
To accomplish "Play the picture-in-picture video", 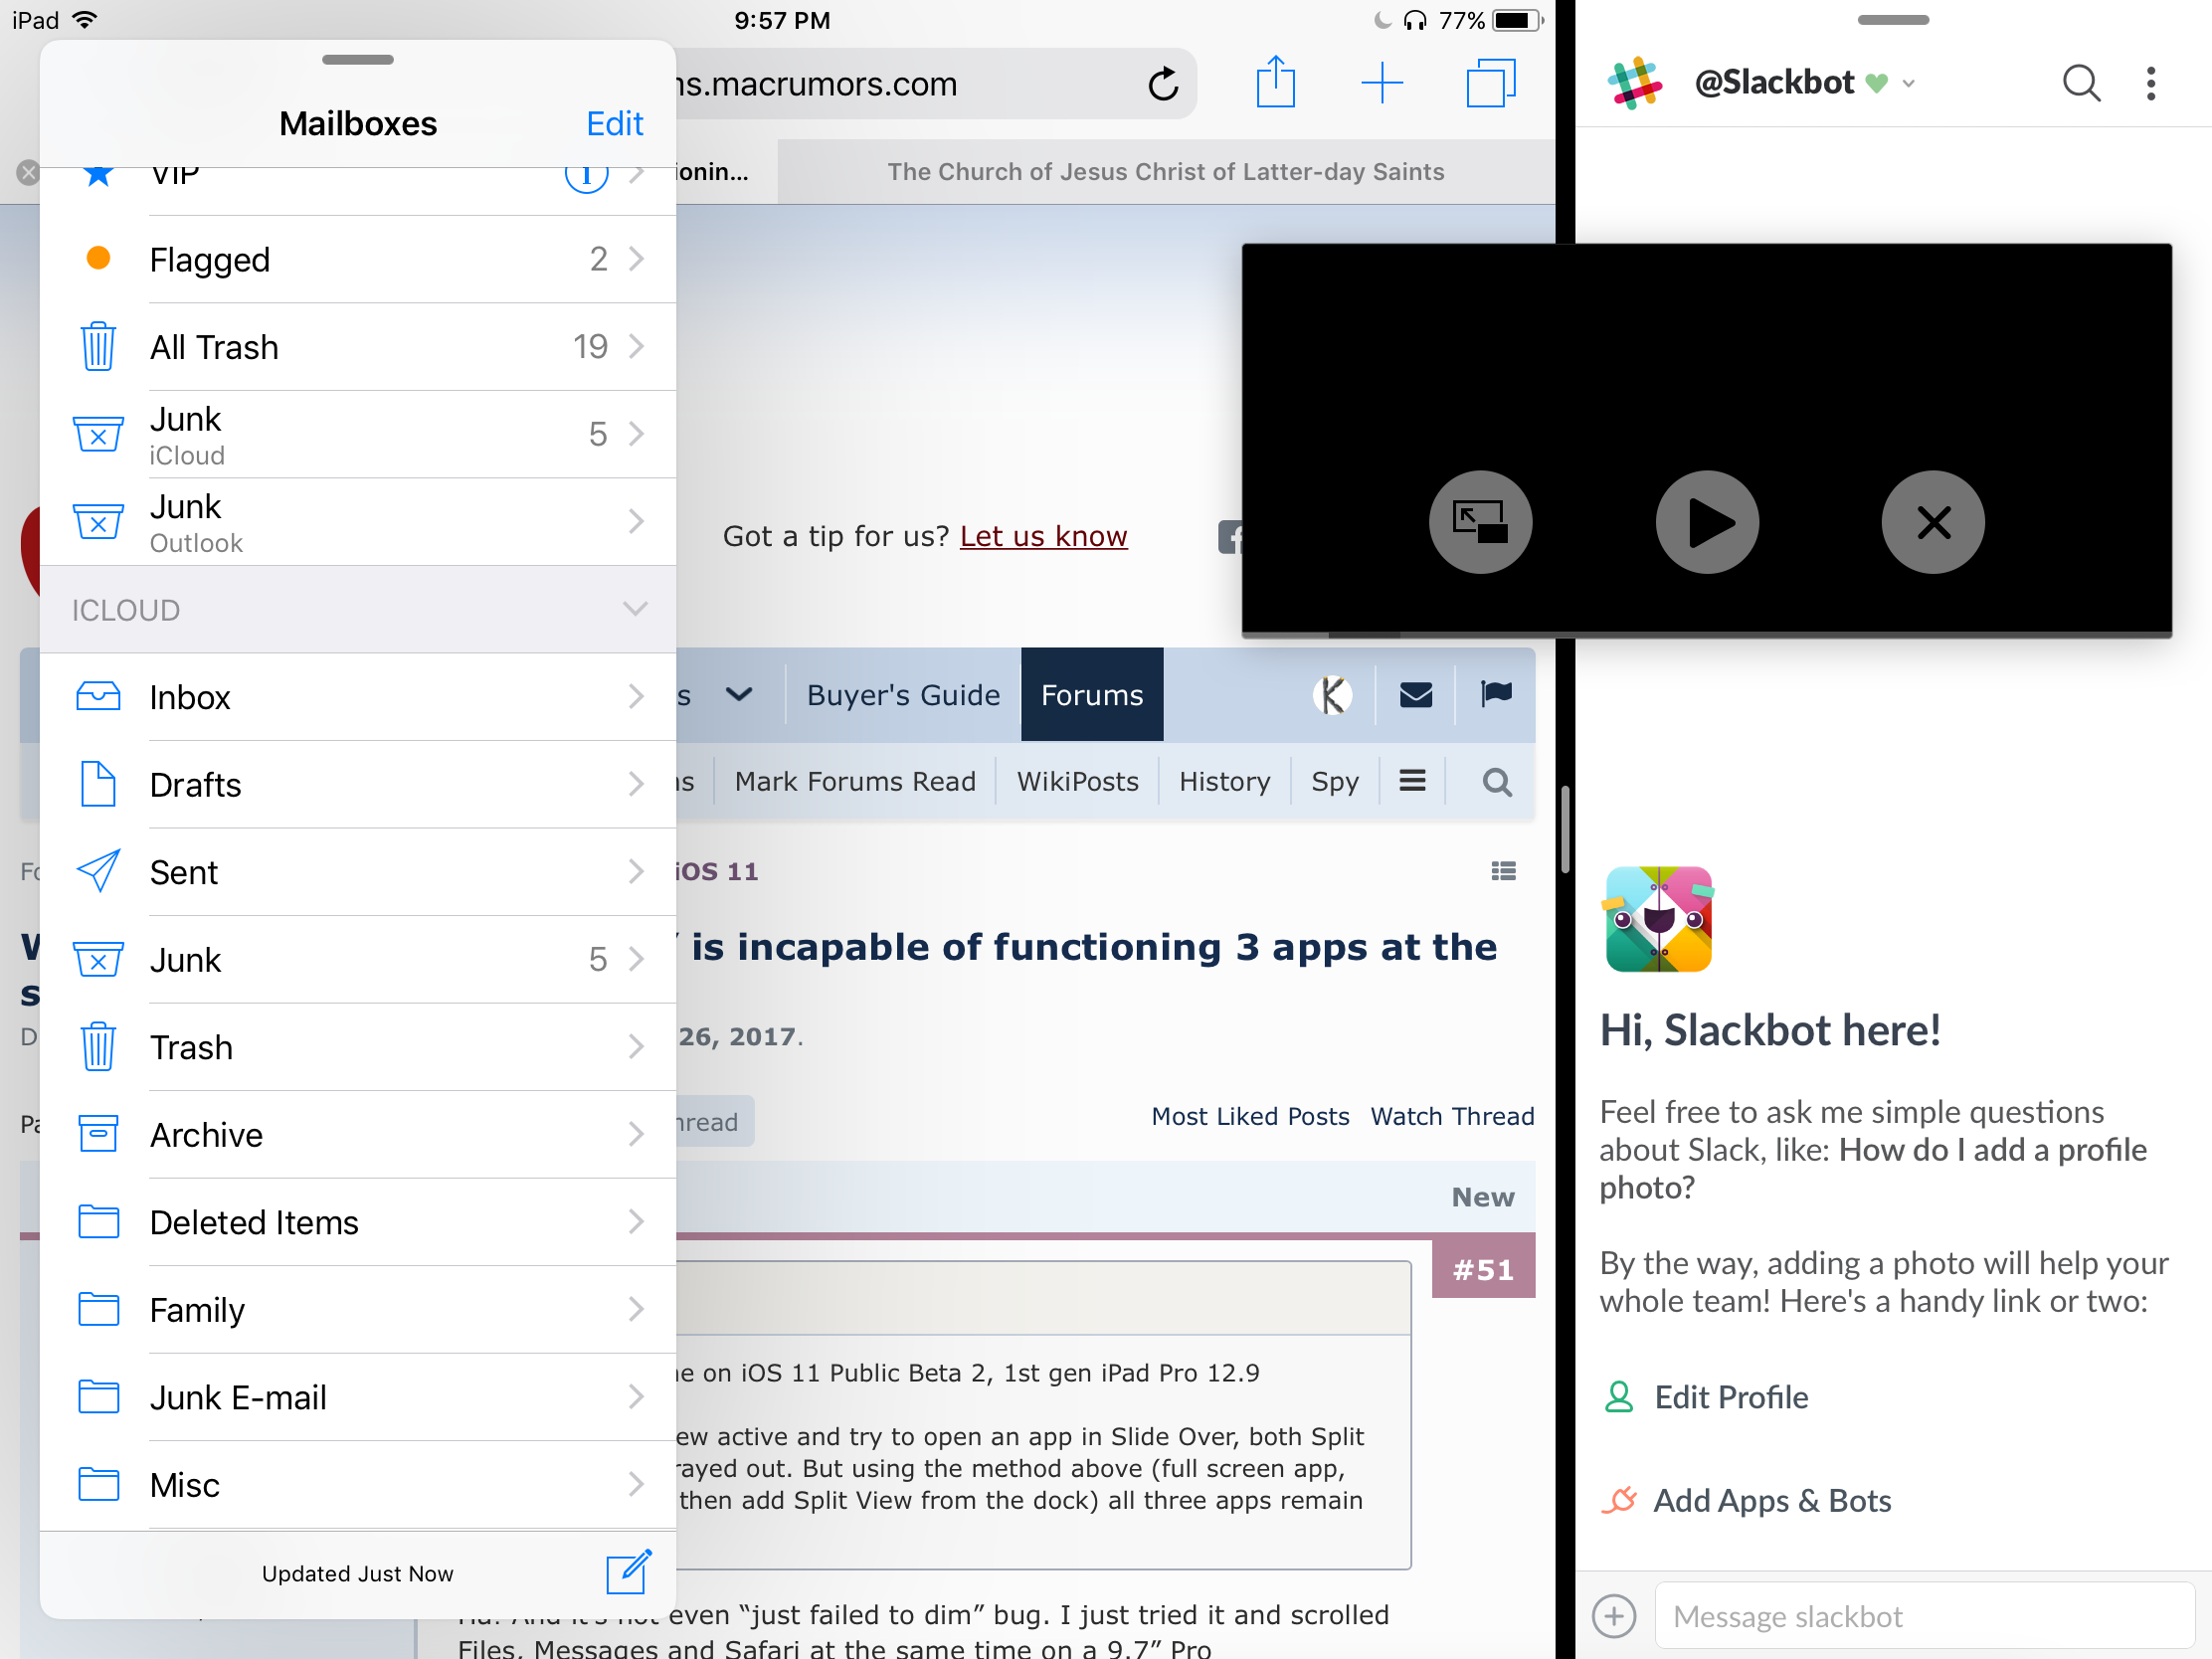I will tap(1707, 522).
